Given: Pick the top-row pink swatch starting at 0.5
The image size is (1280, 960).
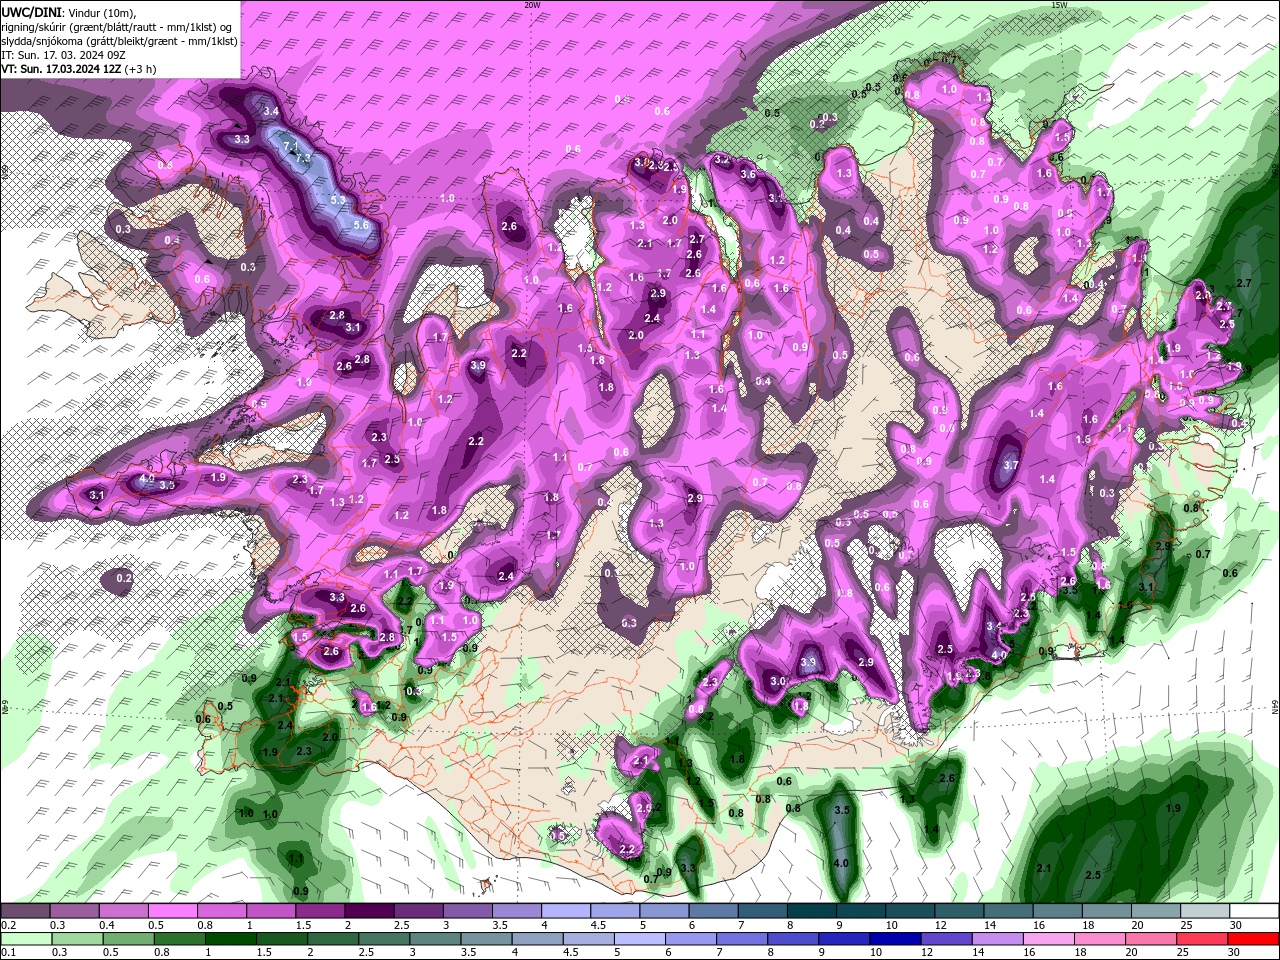Looking at the screenshot, I should [172, 911].
